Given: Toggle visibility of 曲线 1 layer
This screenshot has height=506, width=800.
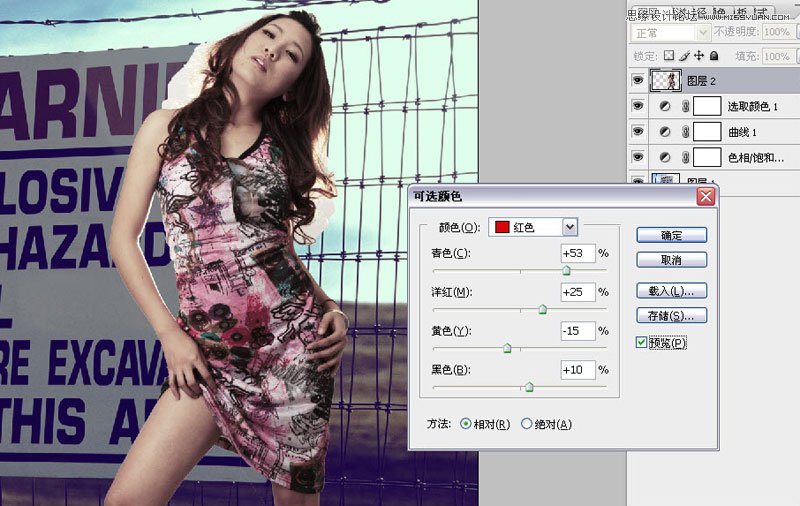Looking at the screenshot, I should click(x=638, y=131).
